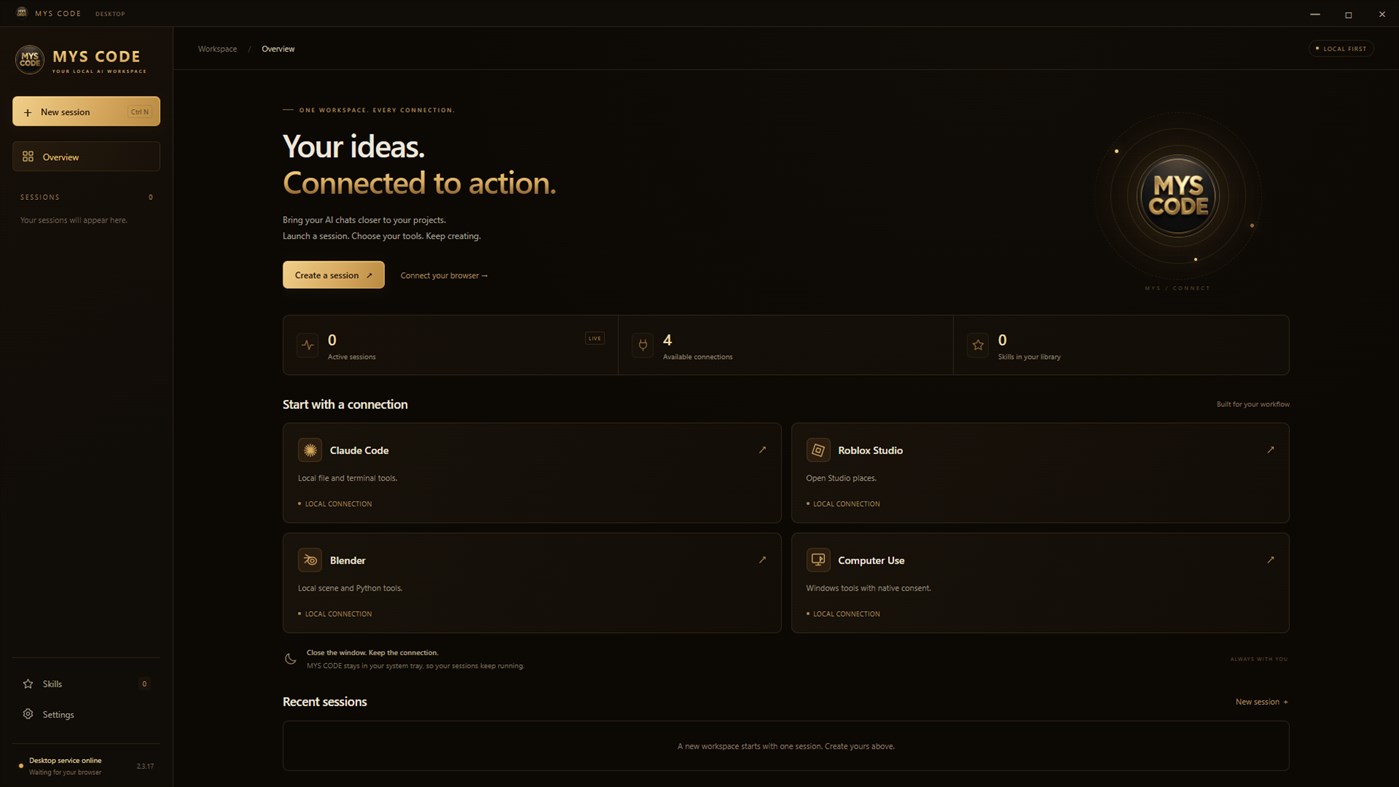Viewport: 1399px width, 787px height.
Task: Maximize the MYS CODE window
Action: (x=1348, y=14)
